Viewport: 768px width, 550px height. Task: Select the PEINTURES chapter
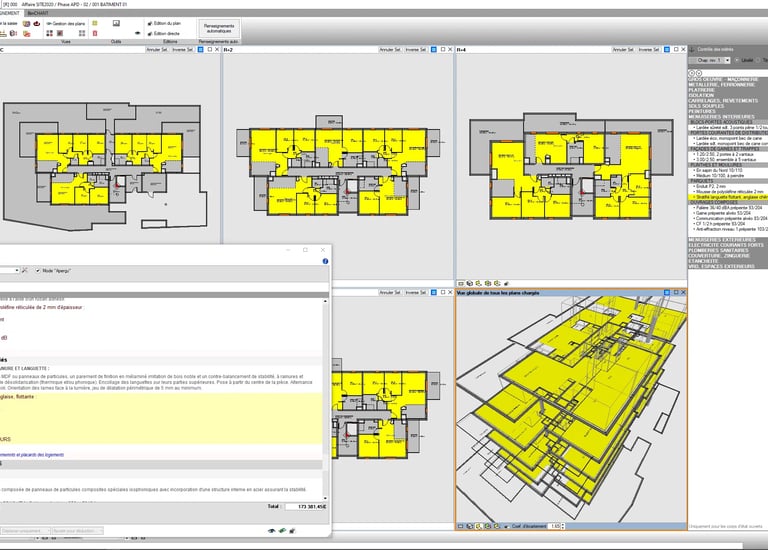click(x=728, y=112)
